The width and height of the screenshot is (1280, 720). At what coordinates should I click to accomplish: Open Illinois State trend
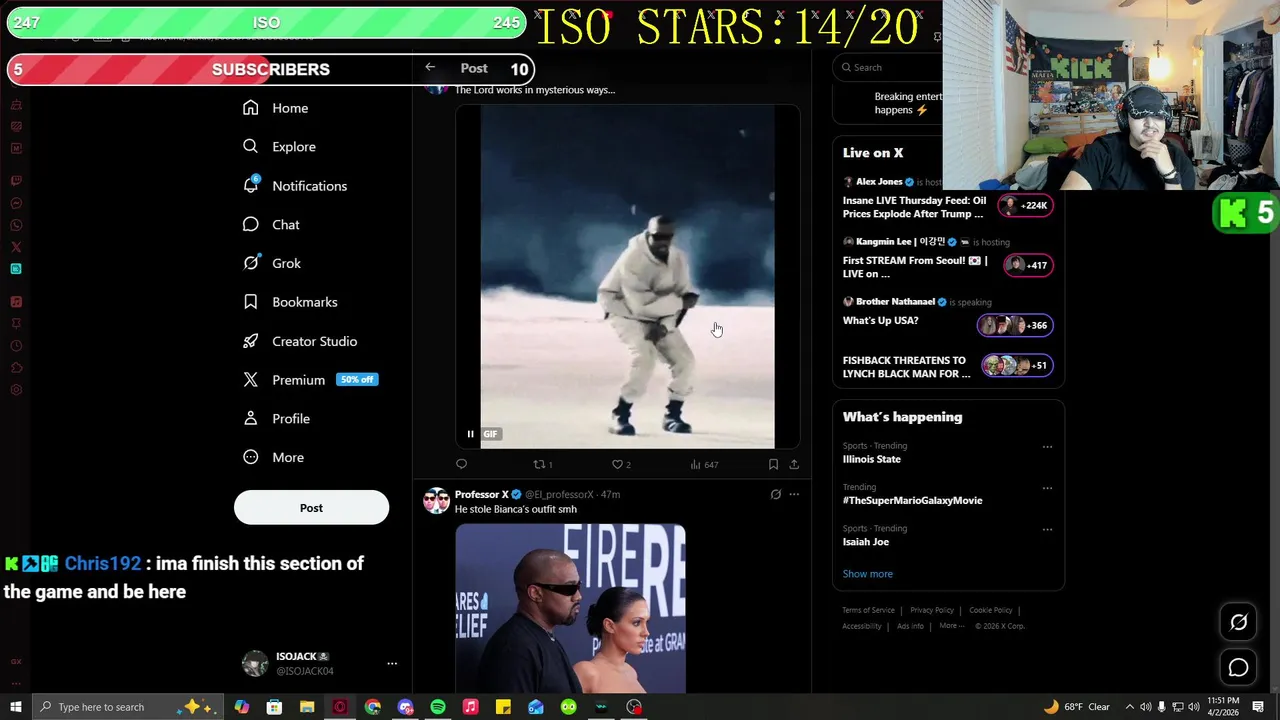point(872,459)
